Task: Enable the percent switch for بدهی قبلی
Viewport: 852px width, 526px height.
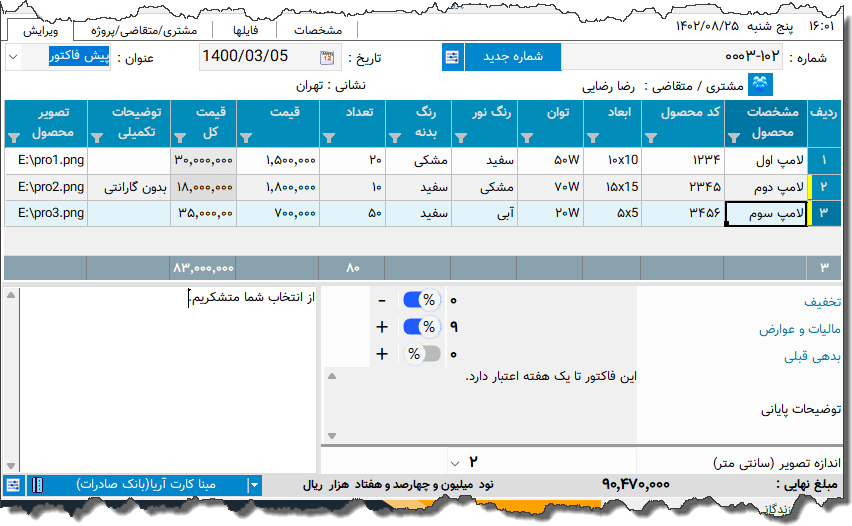Action: [x=422, y=354]
